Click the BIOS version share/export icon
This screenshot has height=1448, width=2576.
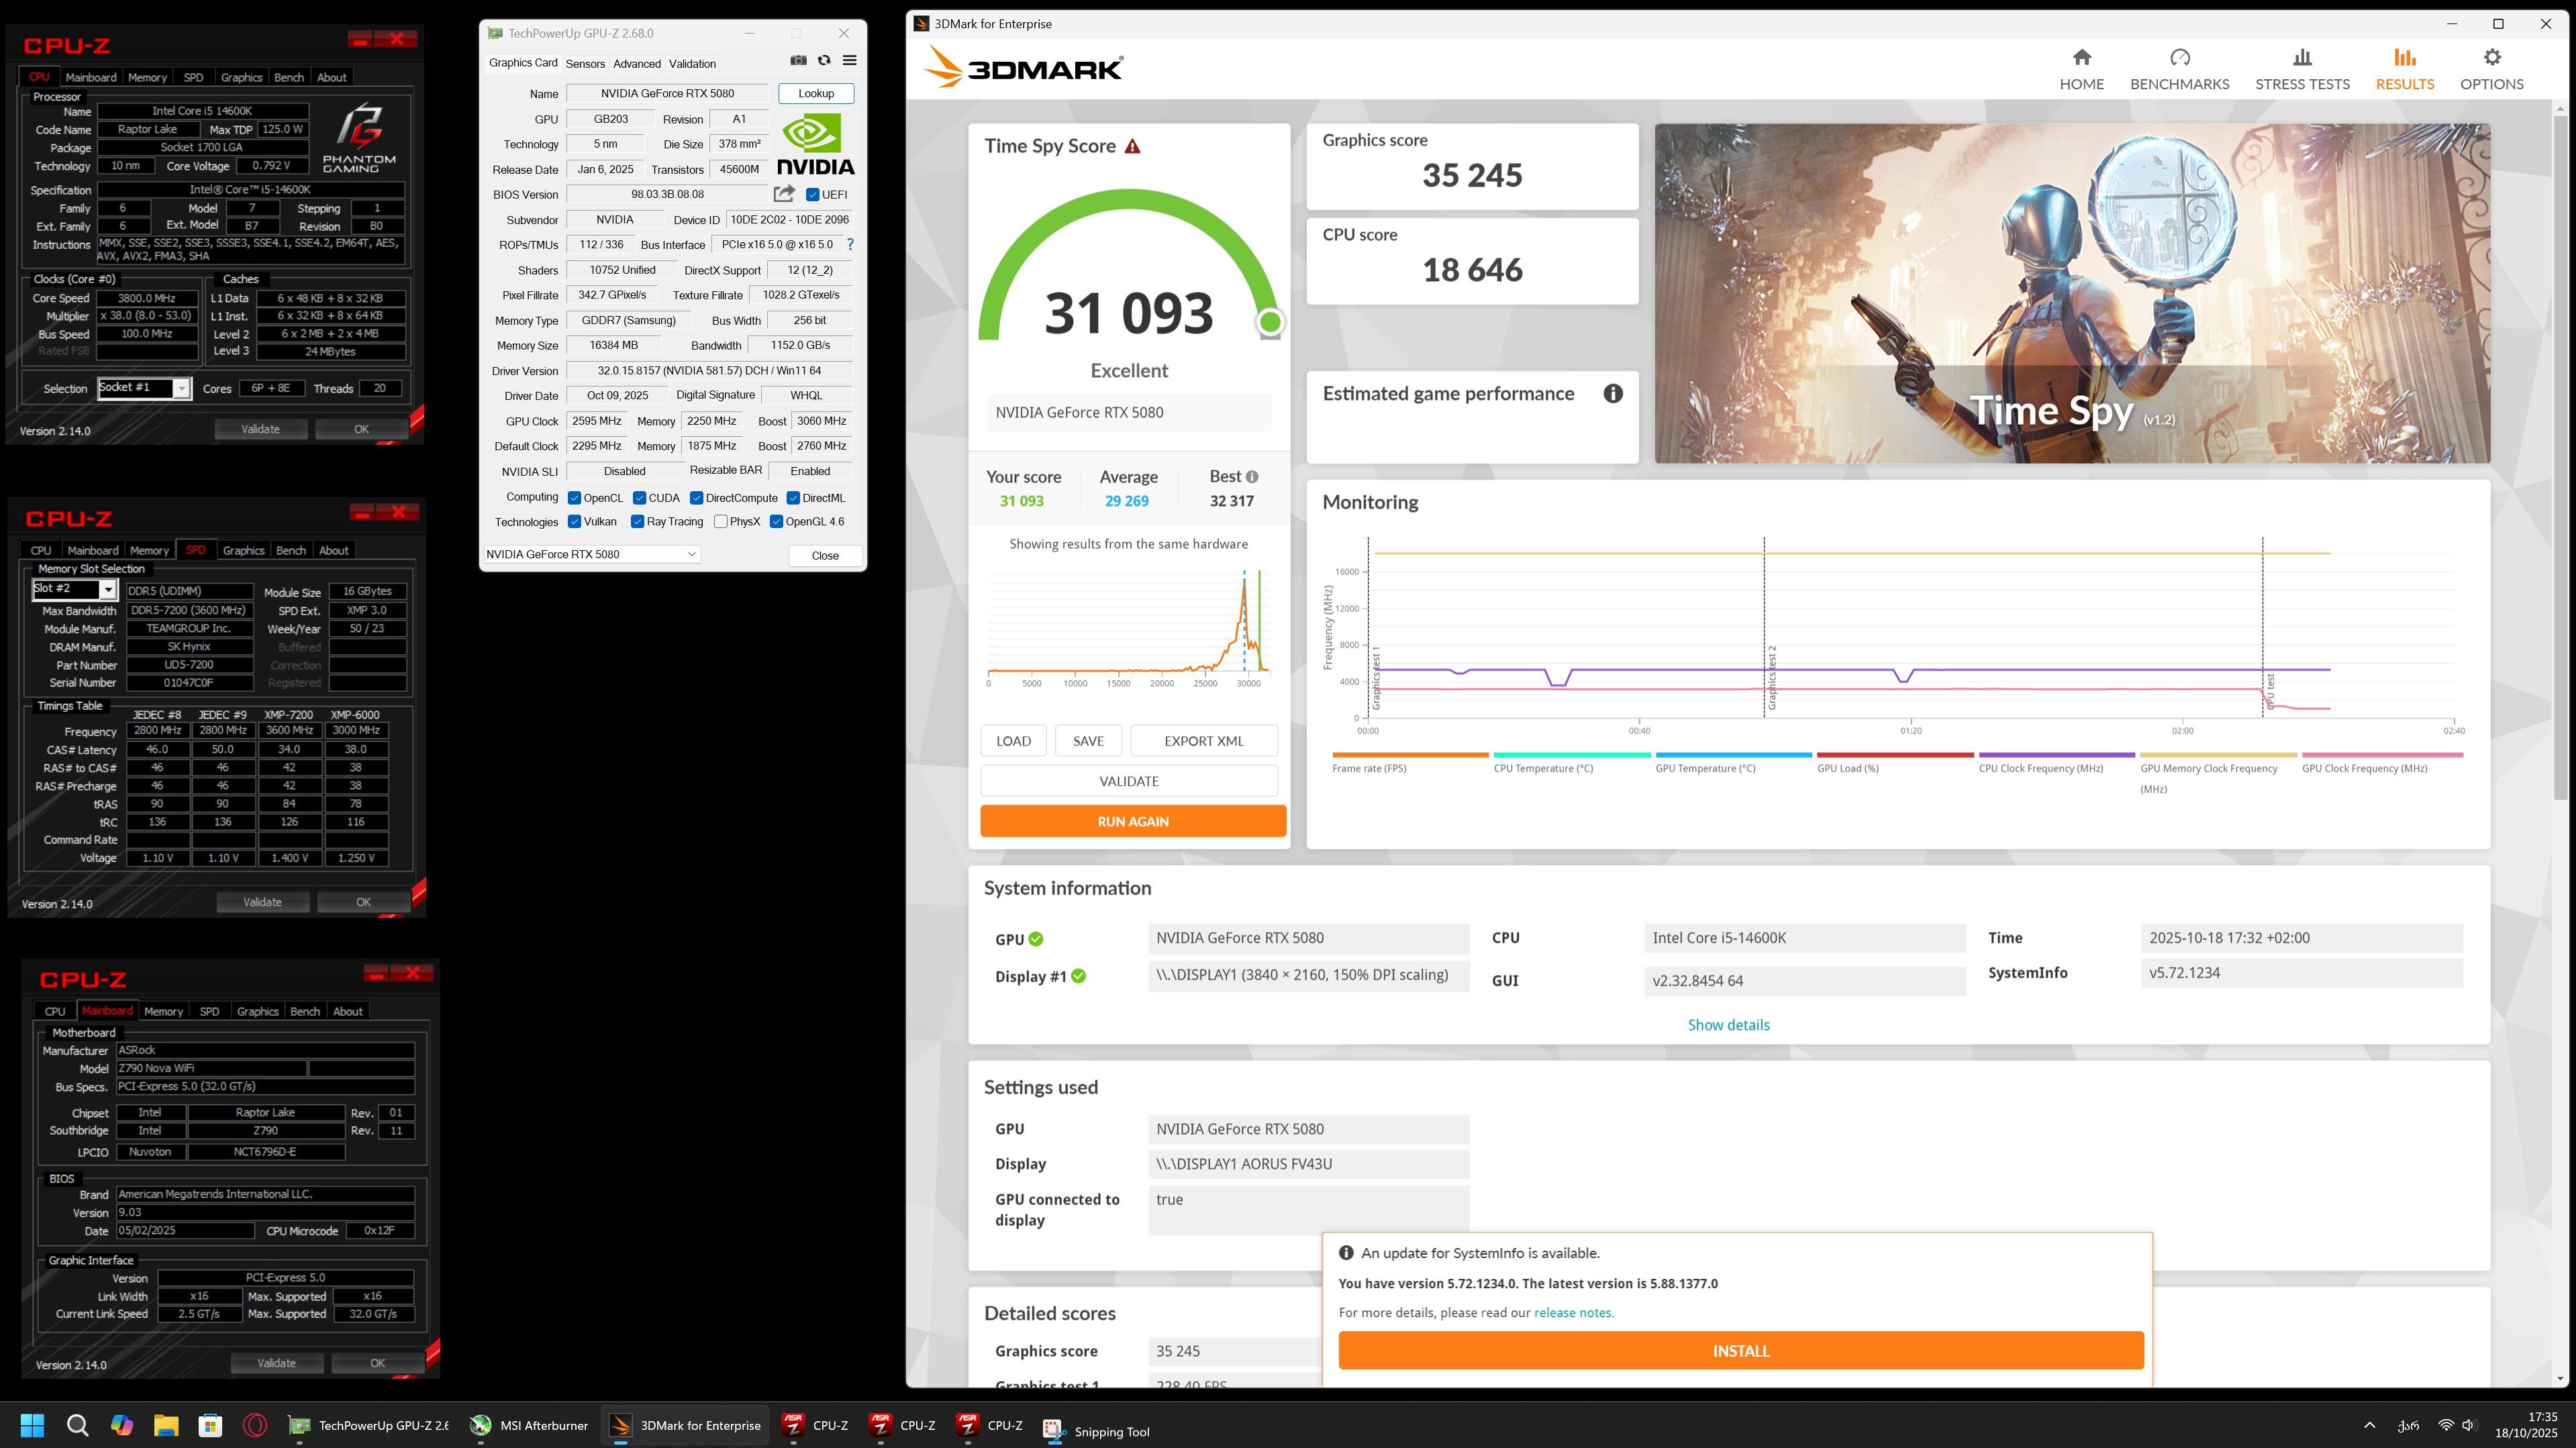coord(784,194)
